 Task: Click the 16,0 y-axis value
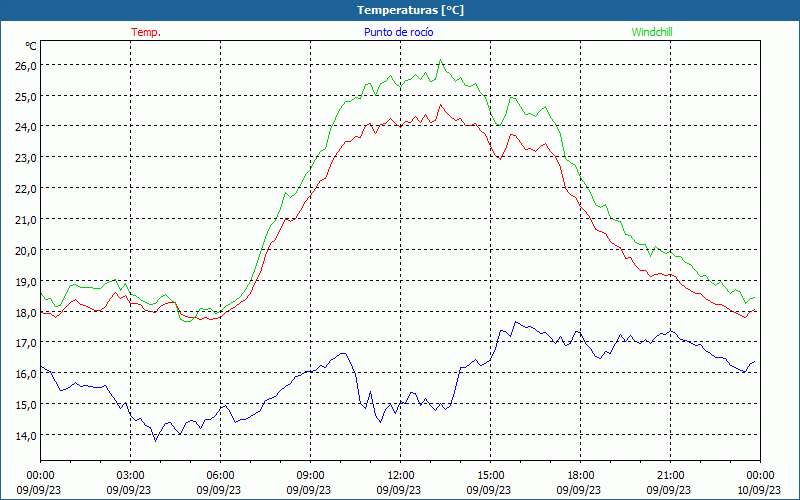pyautogui.click(x=26, y=374)
